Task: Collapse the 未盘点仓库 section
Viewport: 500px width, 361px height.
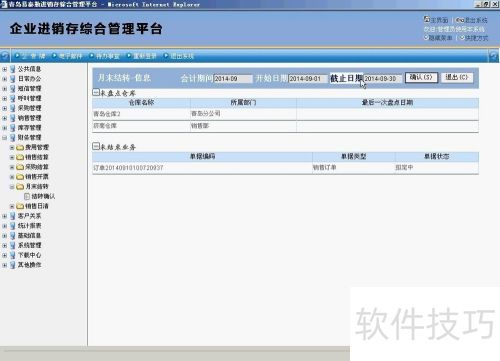Action: (96, 92)
